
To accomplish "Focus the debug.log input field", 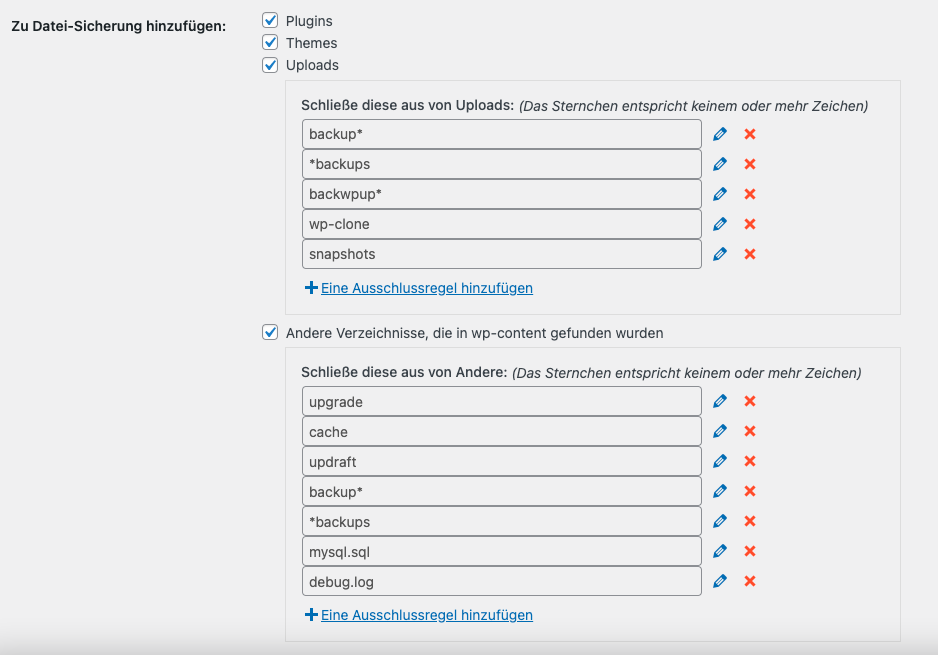I will pyautogui.click(x=501, y=581).
